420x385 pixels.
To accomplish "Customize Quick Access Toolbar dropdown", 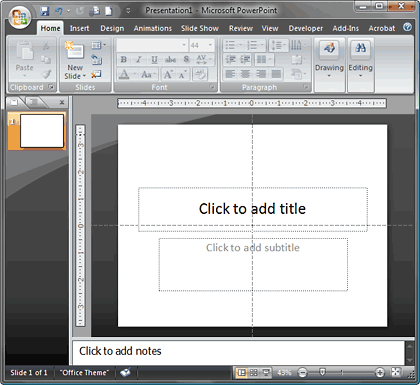I will tap(128, 11).
